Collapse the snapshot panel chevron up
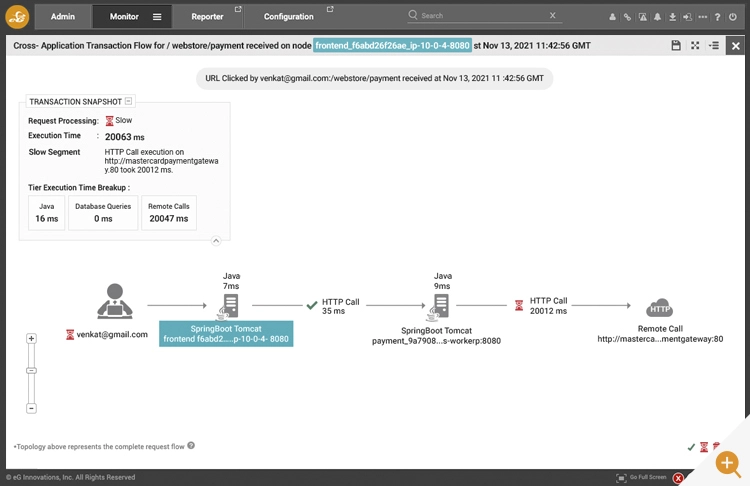The height and width of the screenshot is (486, 750). click(216, 241)
